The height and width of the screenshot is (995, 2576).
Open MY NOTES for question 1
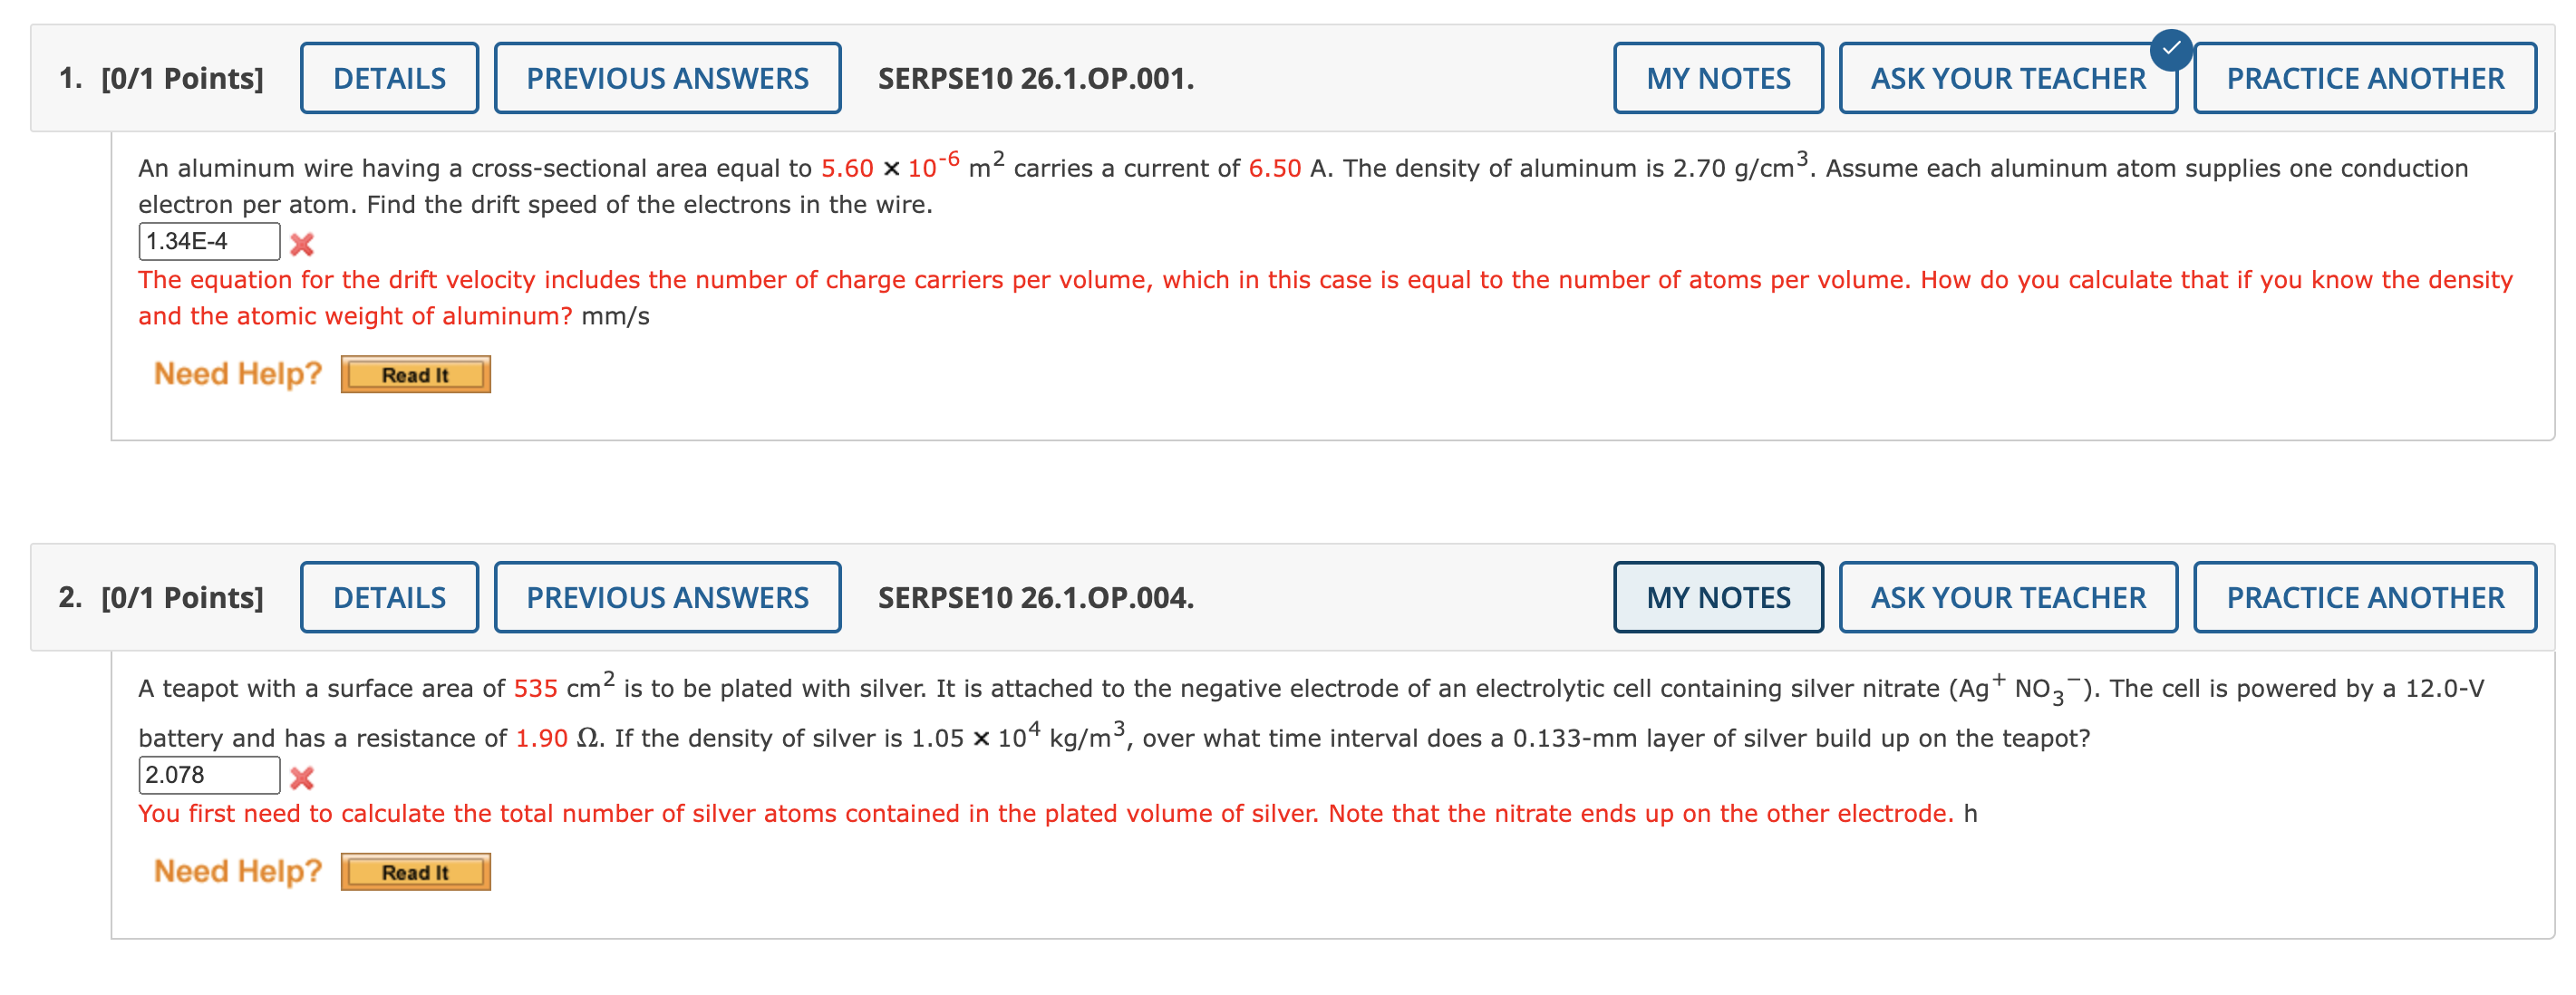point(1718,78)
